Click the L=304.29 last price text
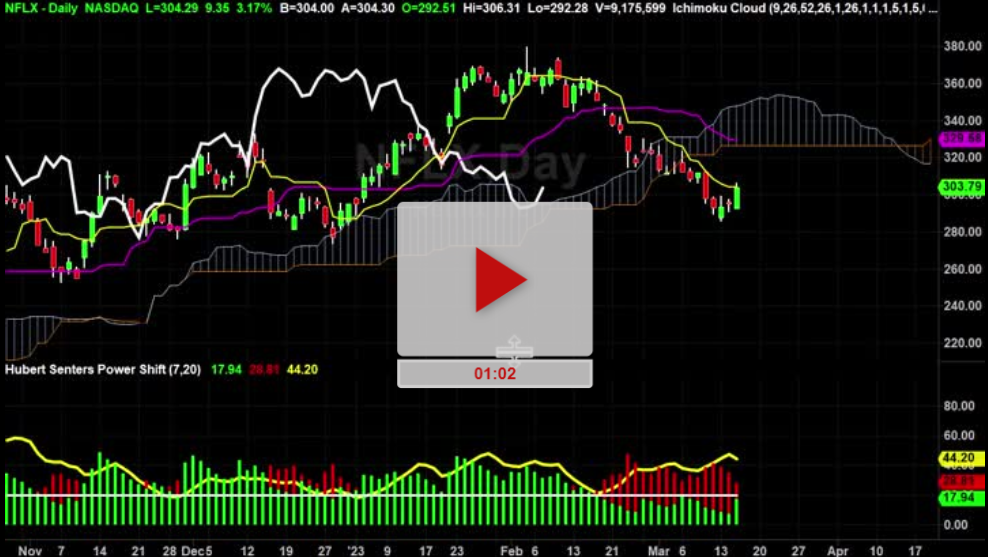 tap(170, 8)
